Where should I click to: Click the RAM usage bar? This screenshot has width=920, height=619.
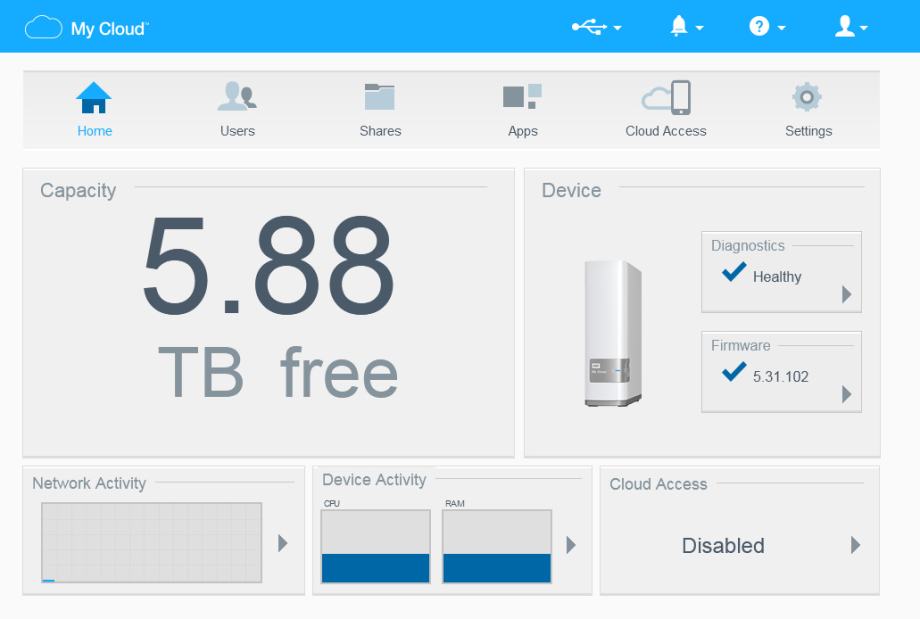[x=497, y=546]
